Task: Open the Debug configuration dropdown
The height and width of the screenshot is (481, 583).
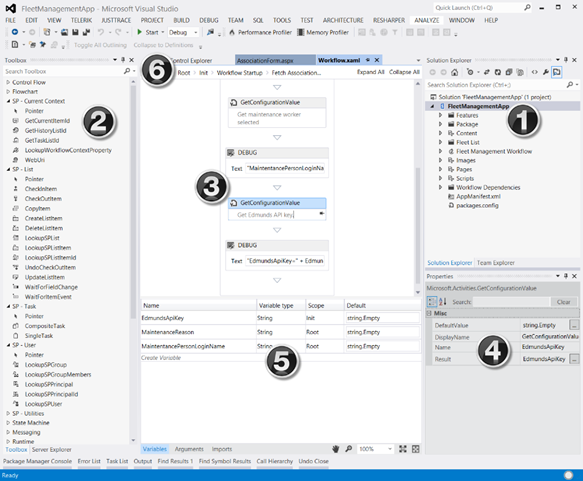Action: [196, 32]
